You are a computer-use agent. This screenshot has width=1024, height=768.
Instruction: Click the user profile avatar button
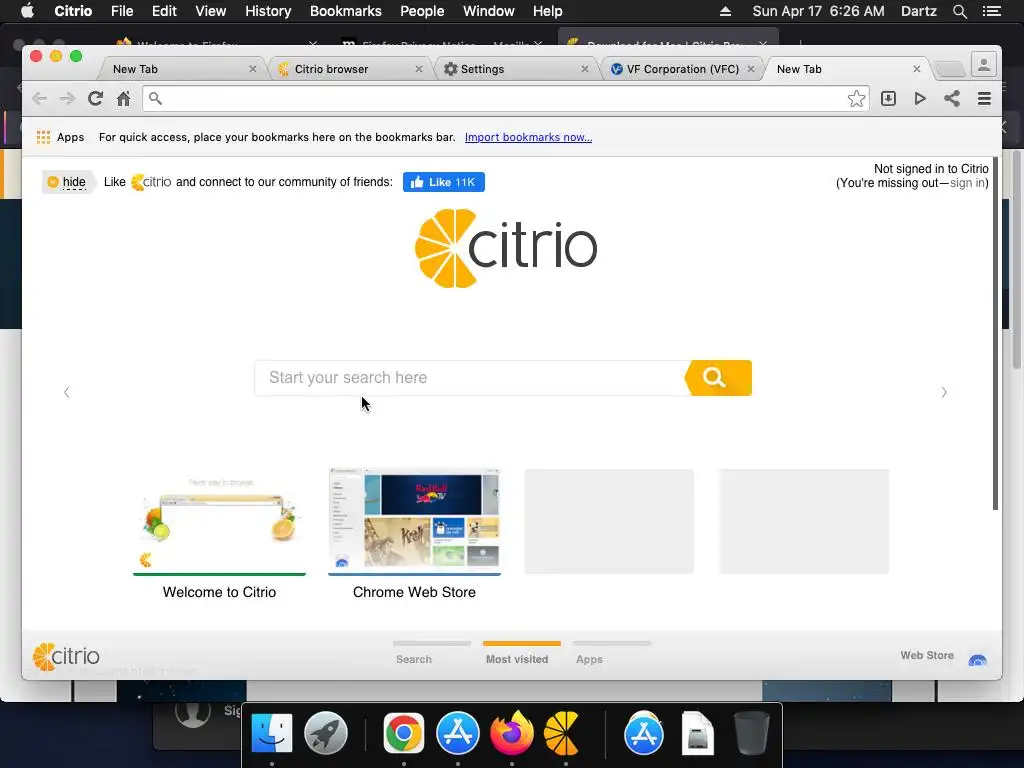984,65
